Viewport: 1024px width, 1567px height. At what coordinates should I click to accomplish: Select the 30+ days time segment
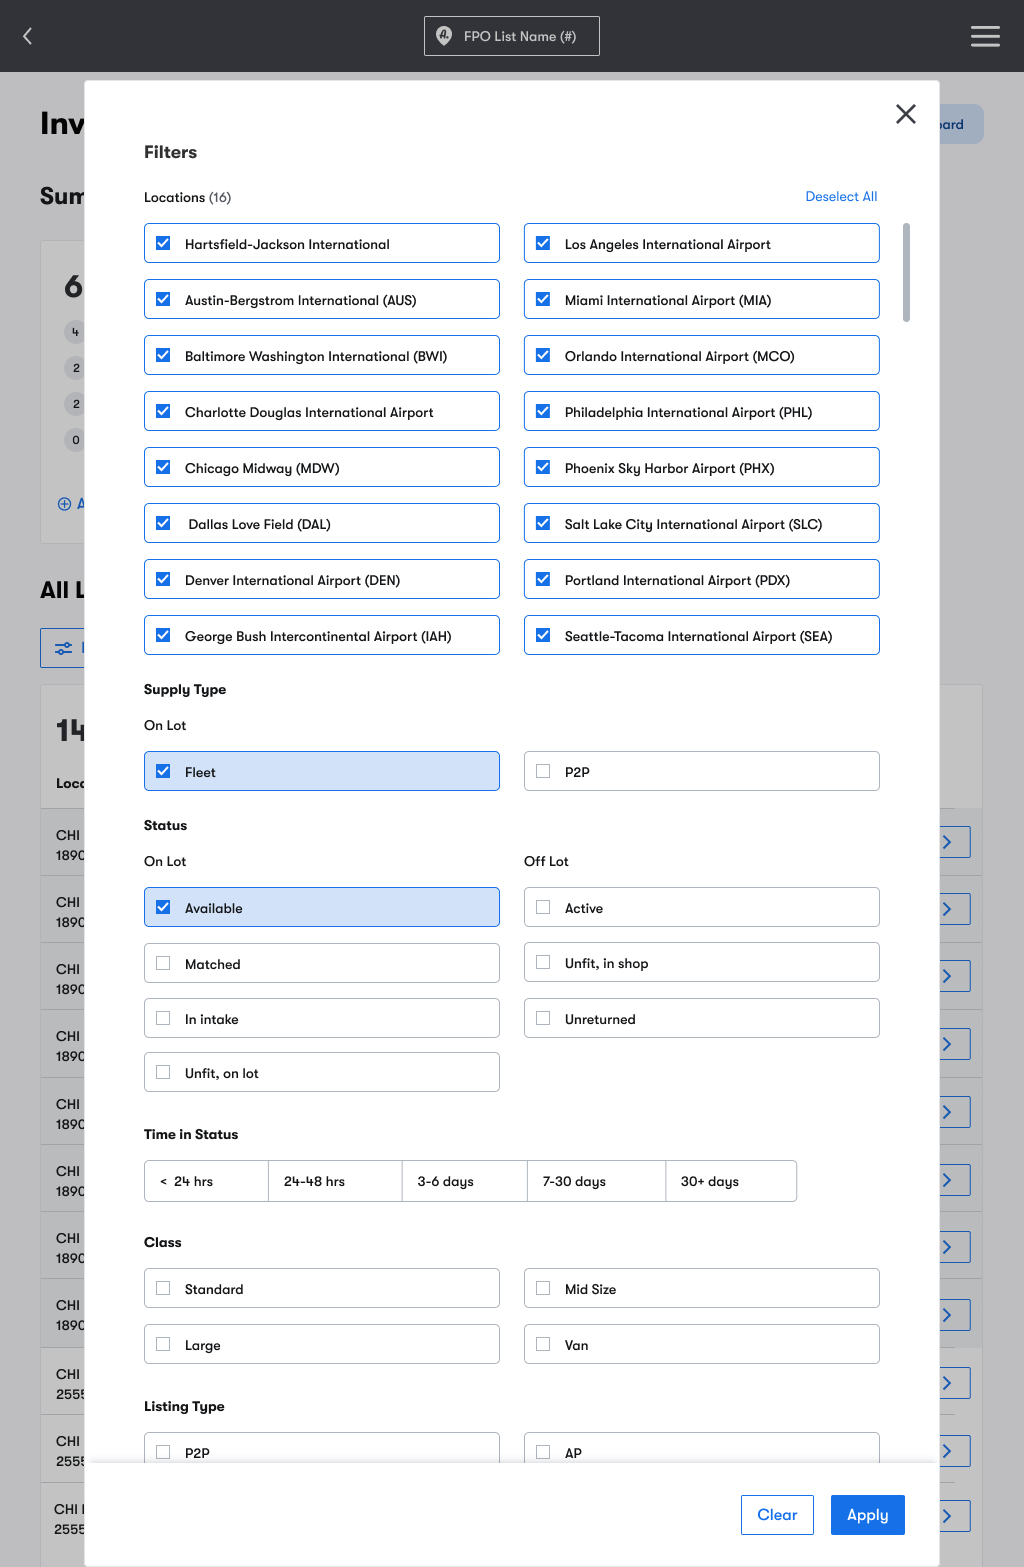coord(731,1181)
